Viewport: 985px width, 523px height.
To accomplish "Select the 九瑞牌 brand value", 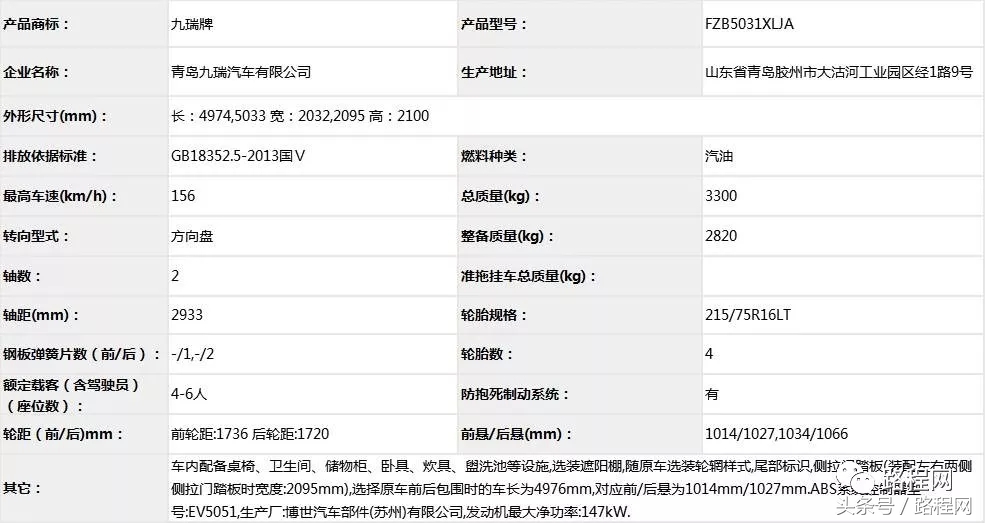I will [192, 24].
